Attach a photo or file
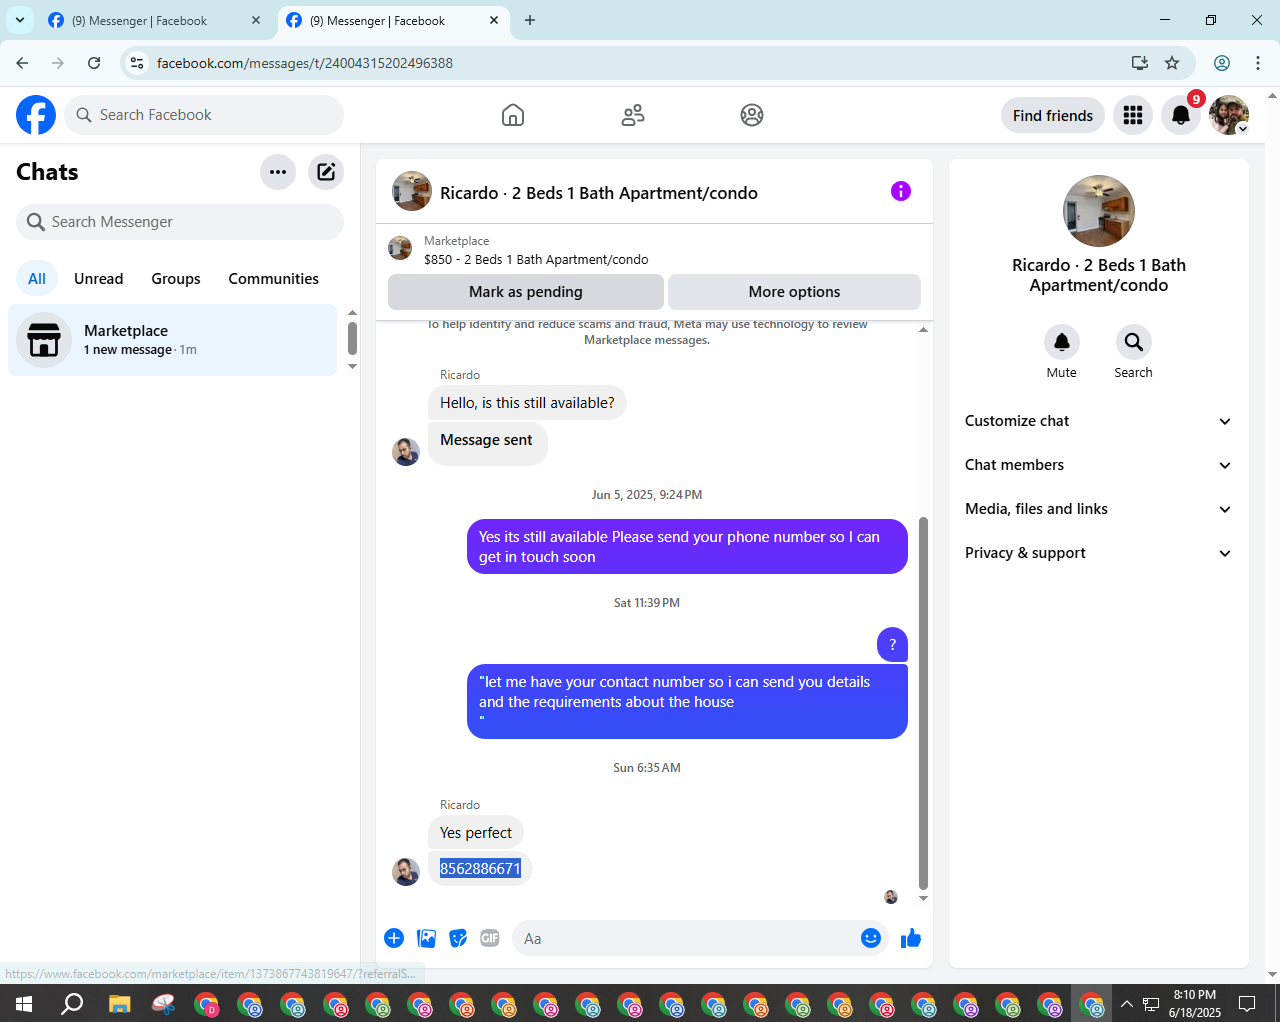This screenshot has height=1022, width=1280. tap(427, 938)
